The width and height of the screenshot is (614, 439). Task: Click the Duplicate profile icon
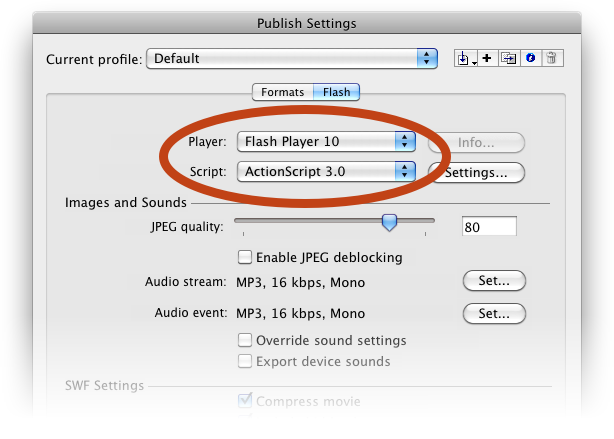[x=509, y=58]
